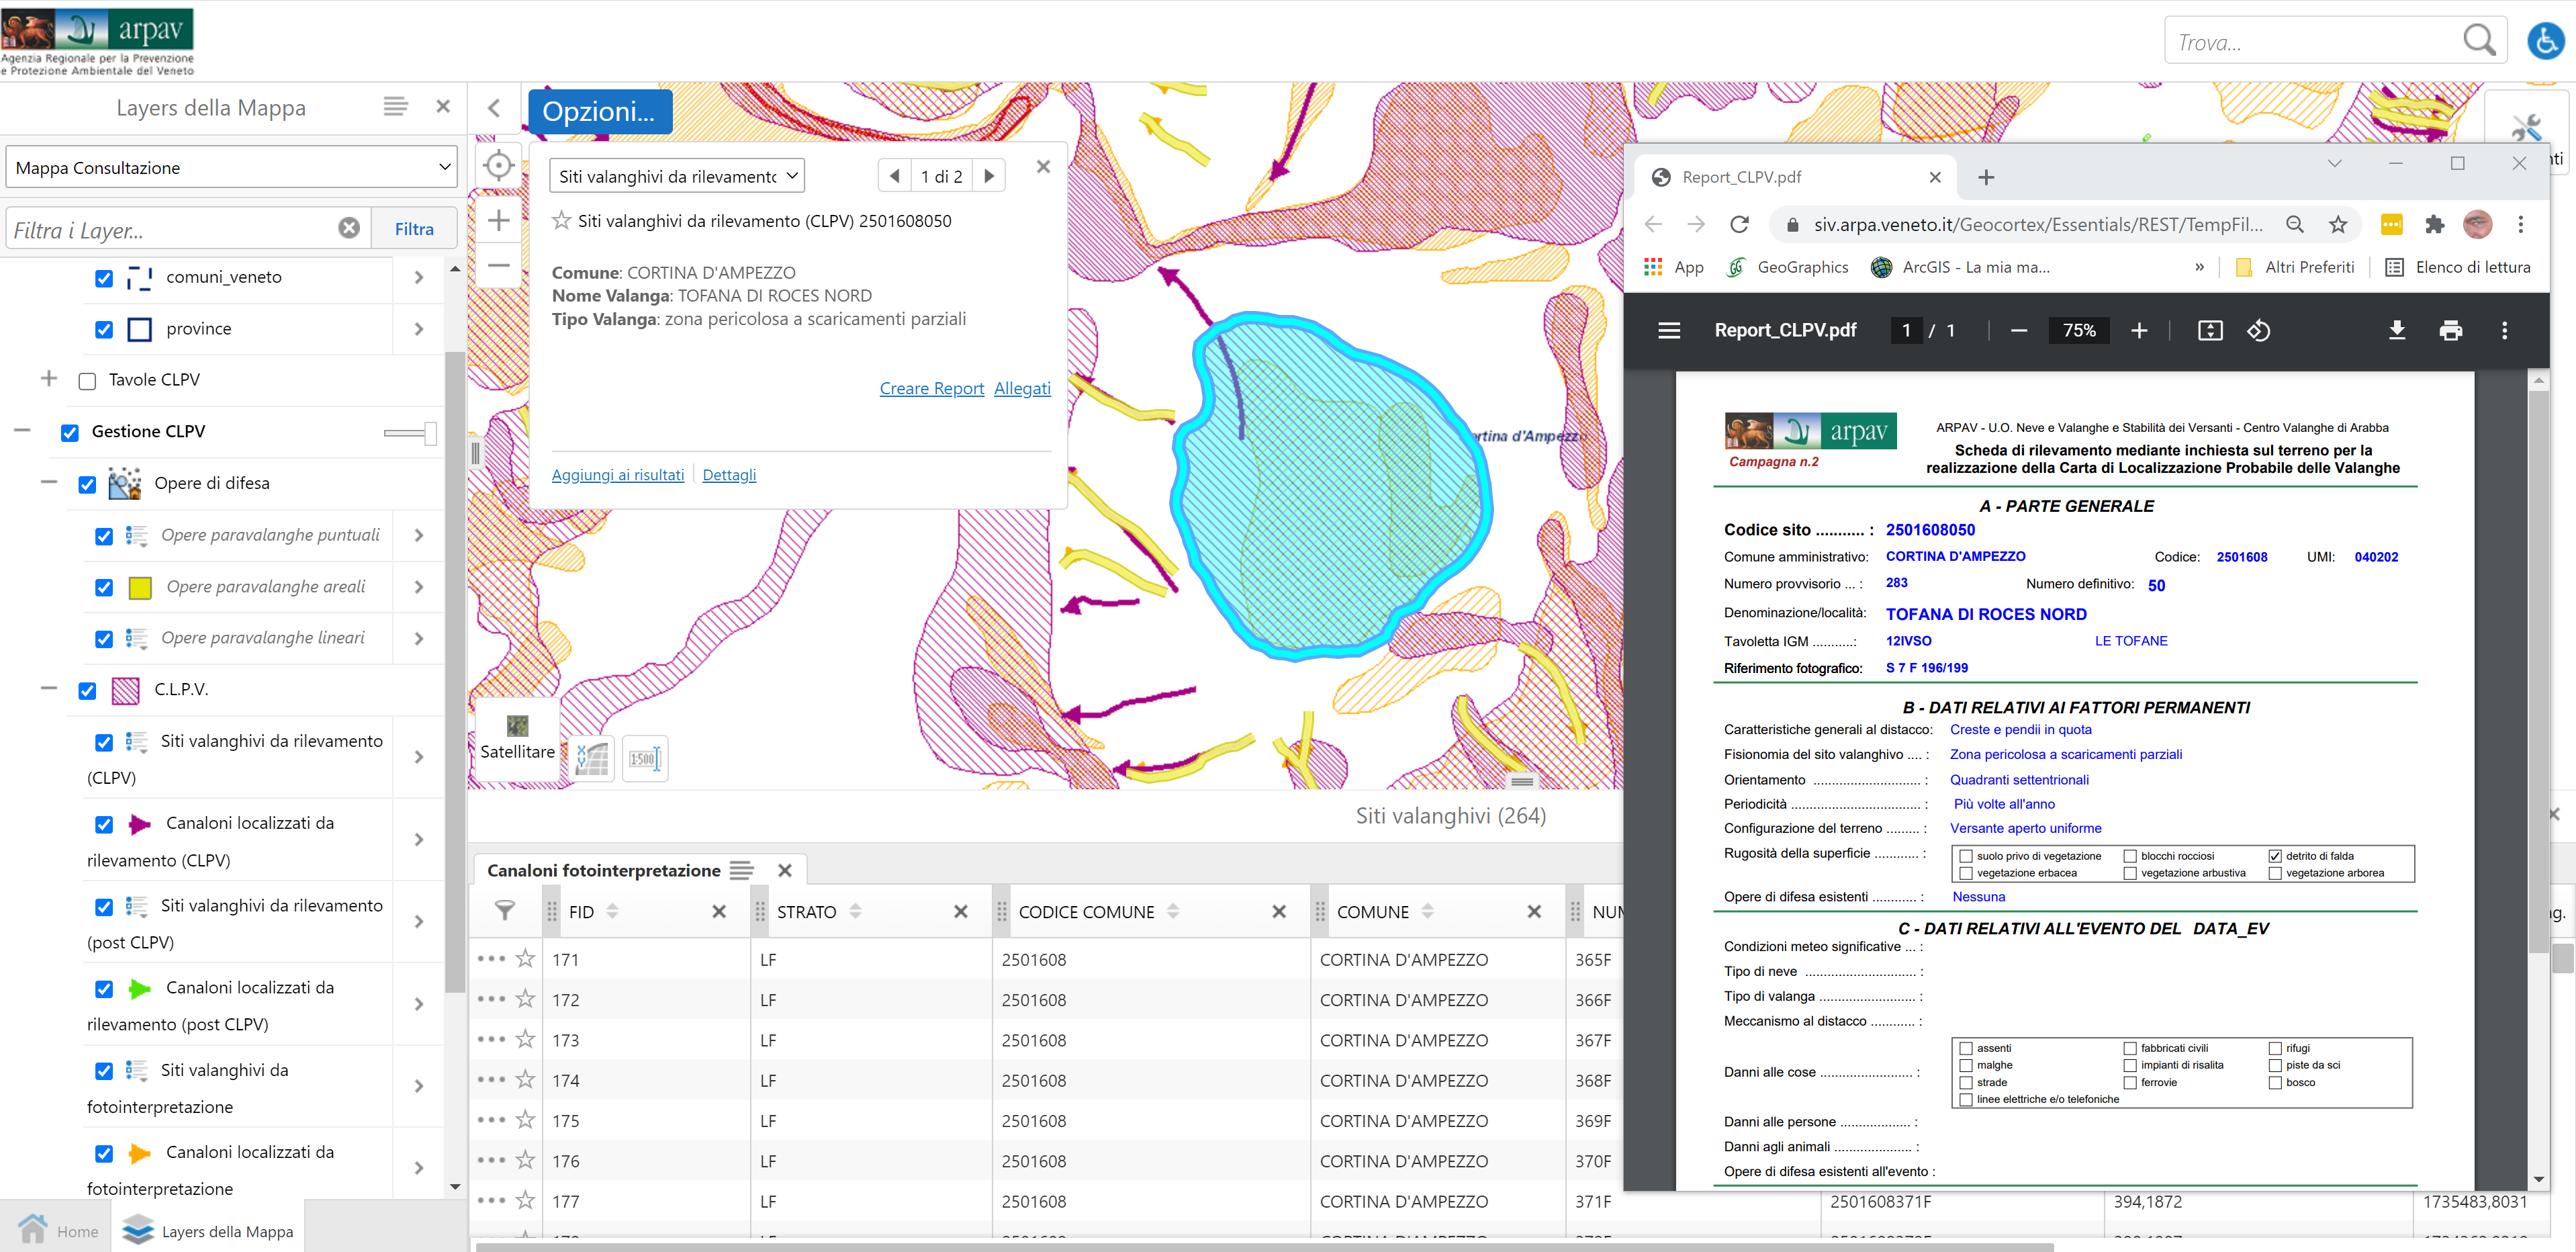Select Layers della Mappa bottom tab
The height and width of the screenshot is (1252, 2576).
207,1230
